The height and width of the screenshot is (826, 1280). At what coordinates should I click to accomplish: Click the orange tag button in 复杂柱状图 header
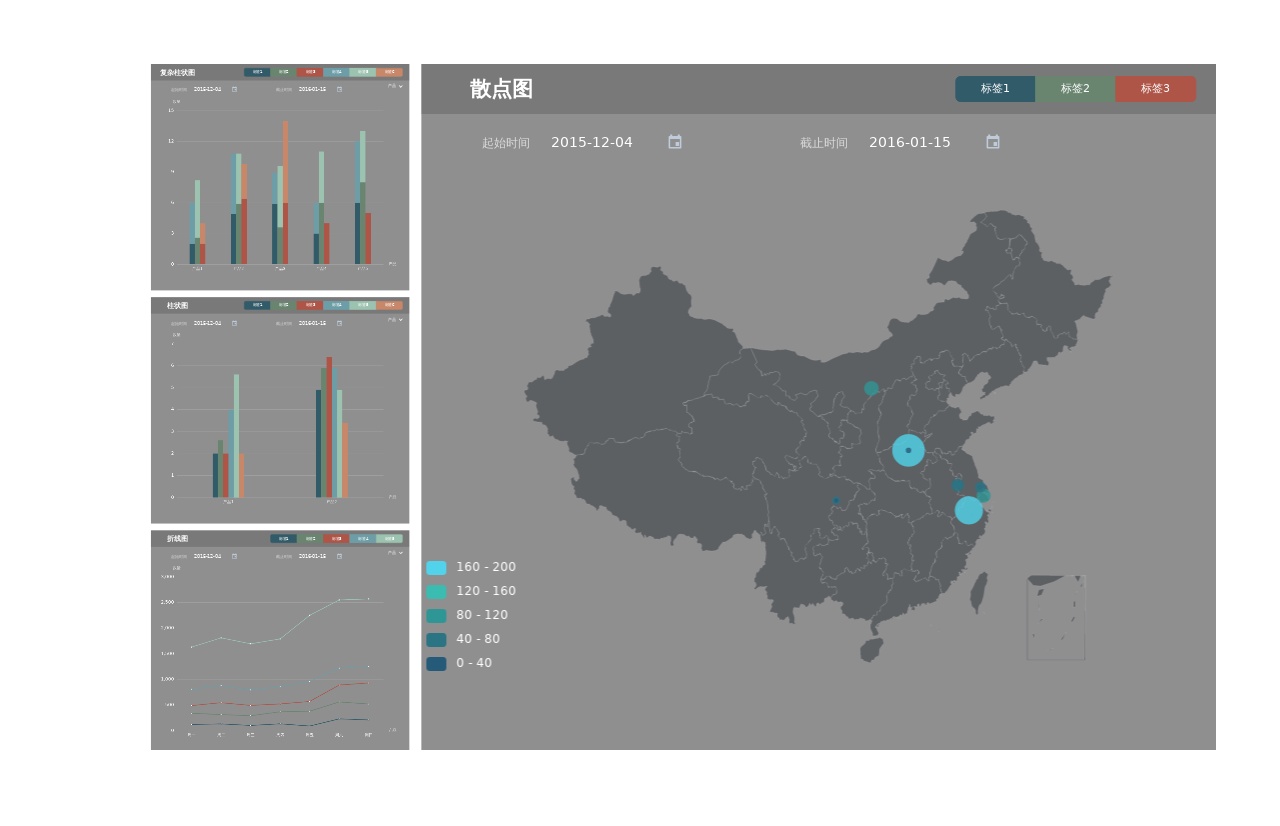click(x=390, y=72)
